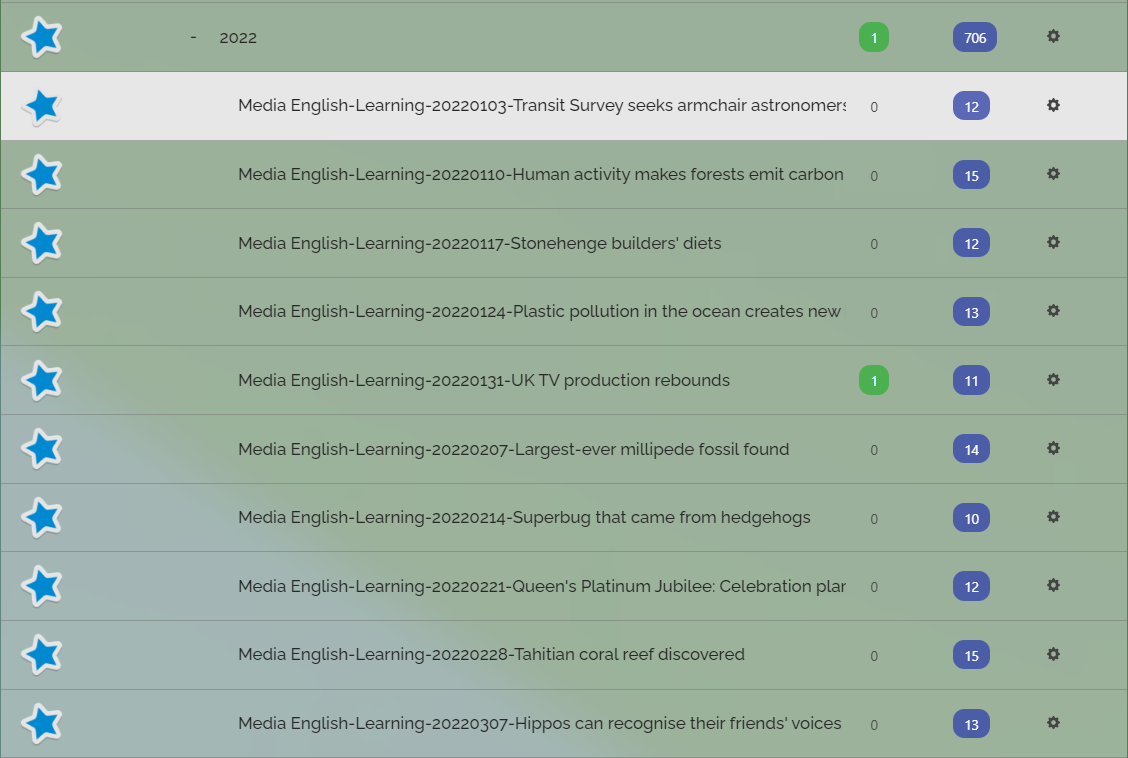Open settings gear for 2022 folder

1053,36
